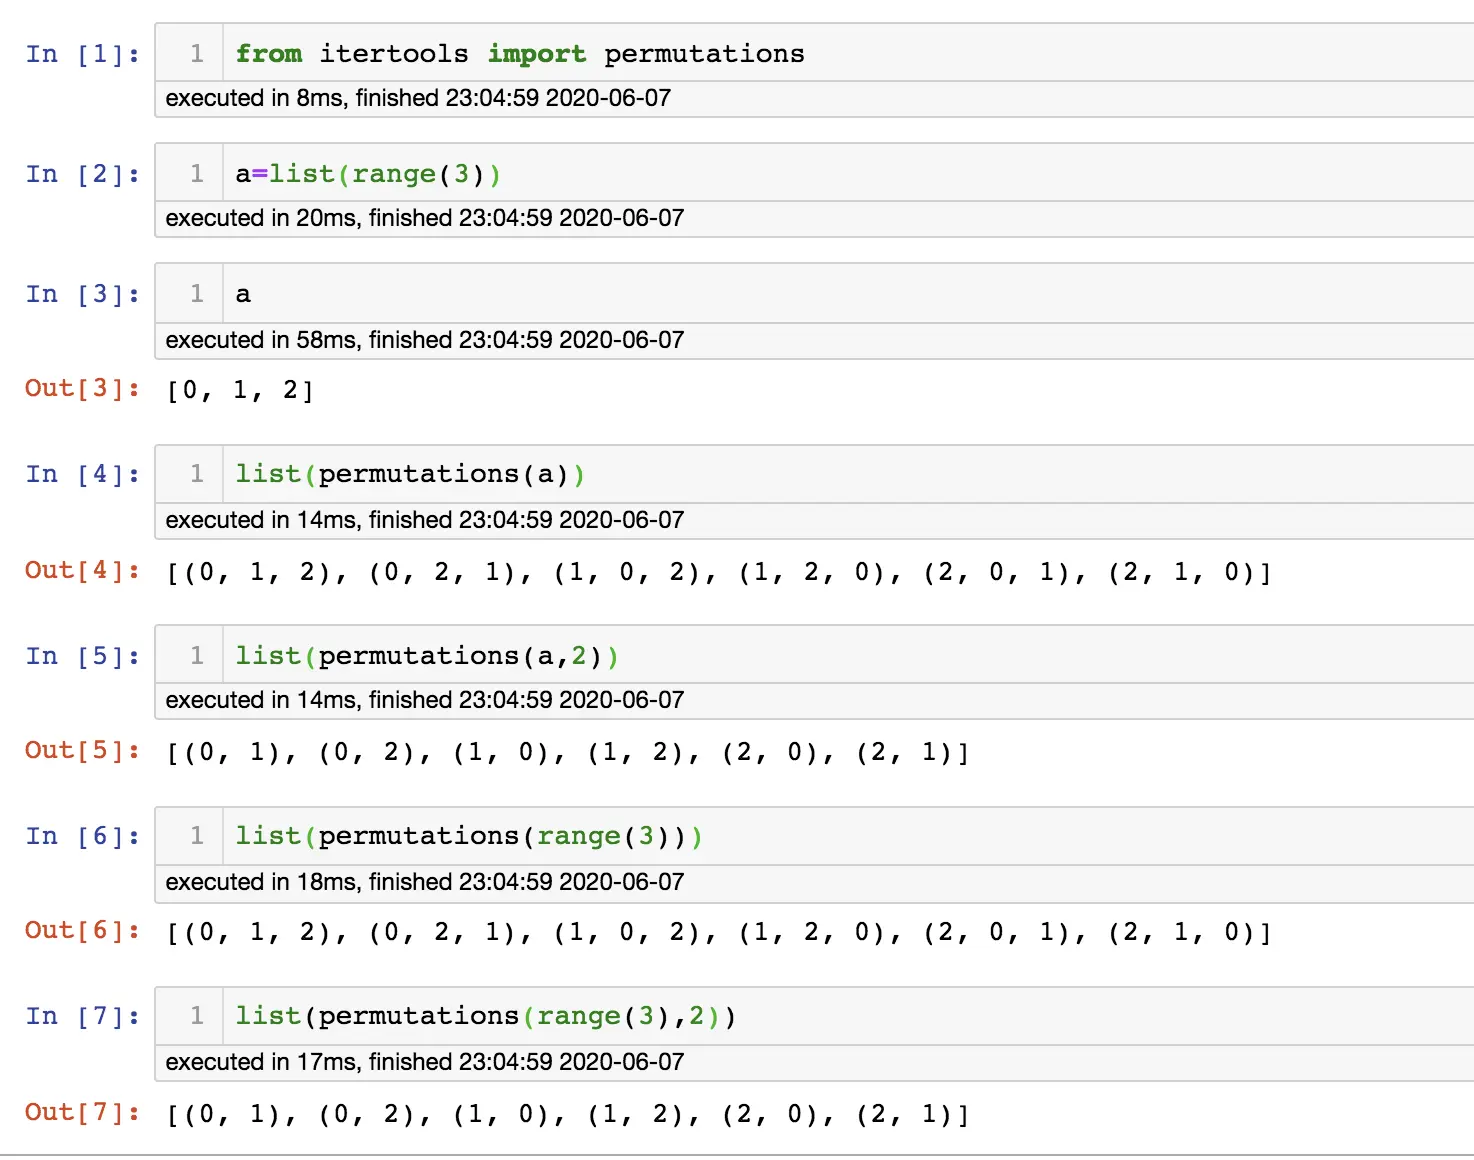Click the In [7] prompt label

(x=83, y=1016)
